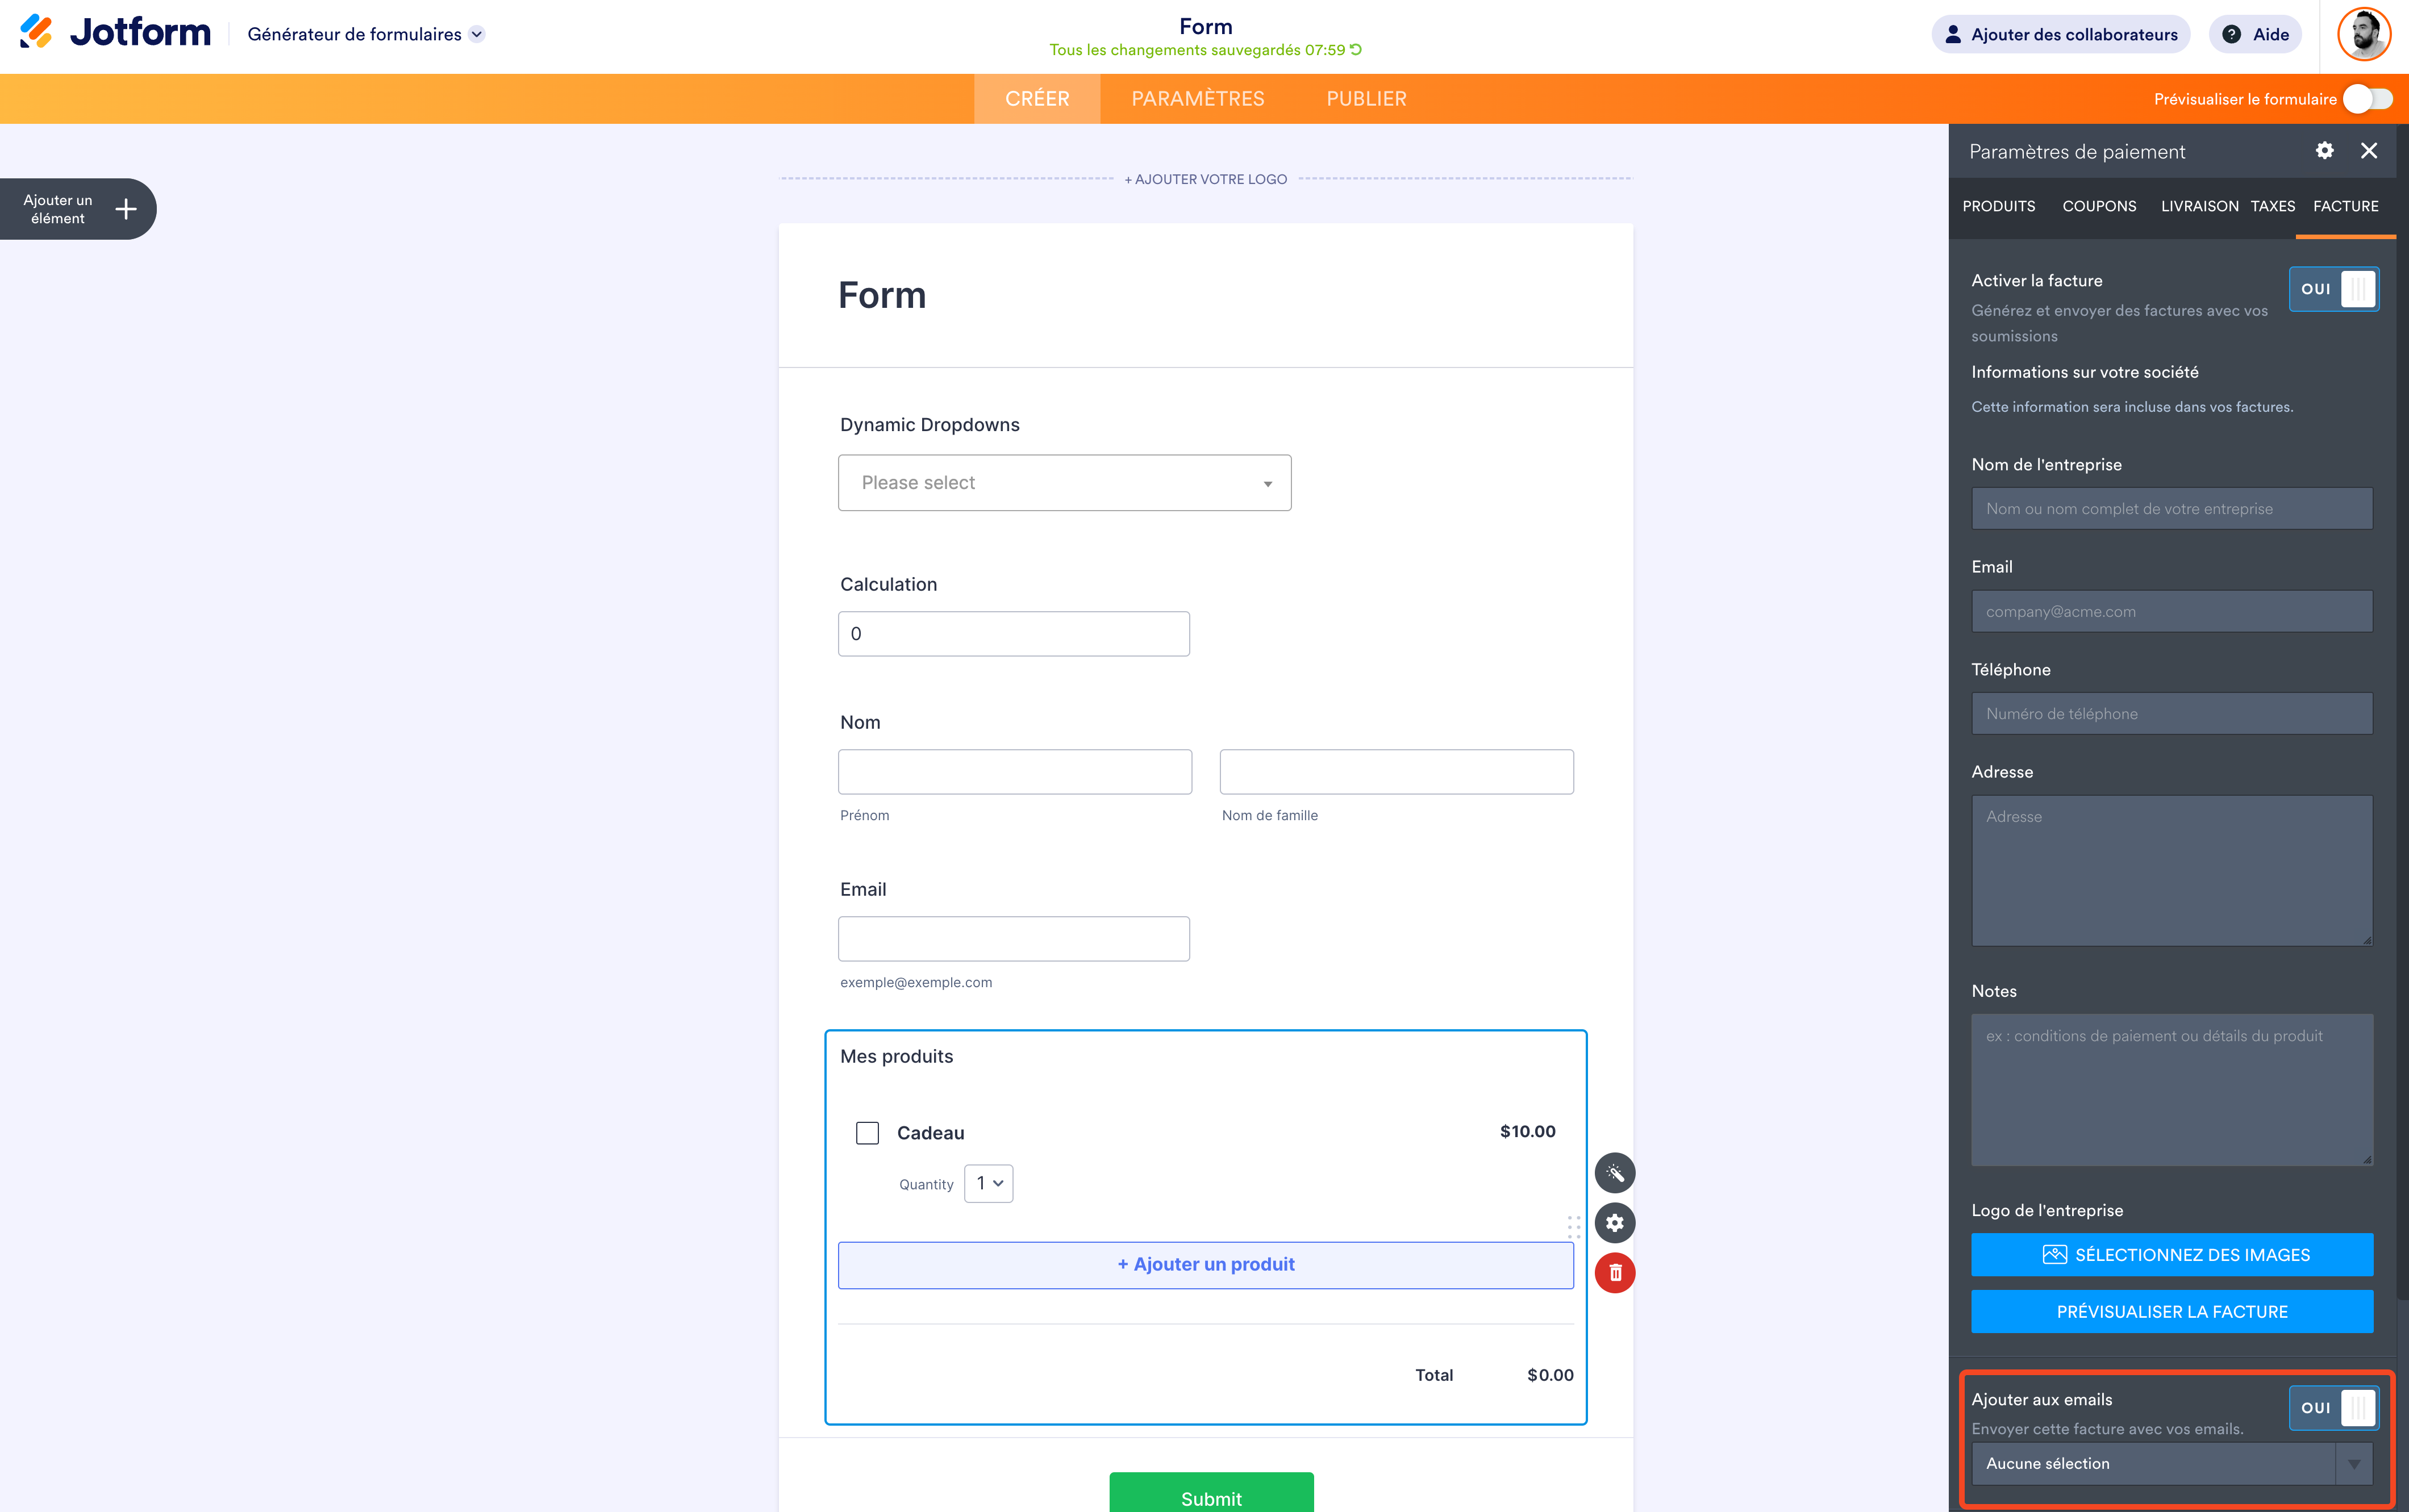Image resolution: width=2409 pixels, height=1512 pixels.
Task: Click PRÉVISUALISER LA FACTURE button
Action: coord(2171,1312)
